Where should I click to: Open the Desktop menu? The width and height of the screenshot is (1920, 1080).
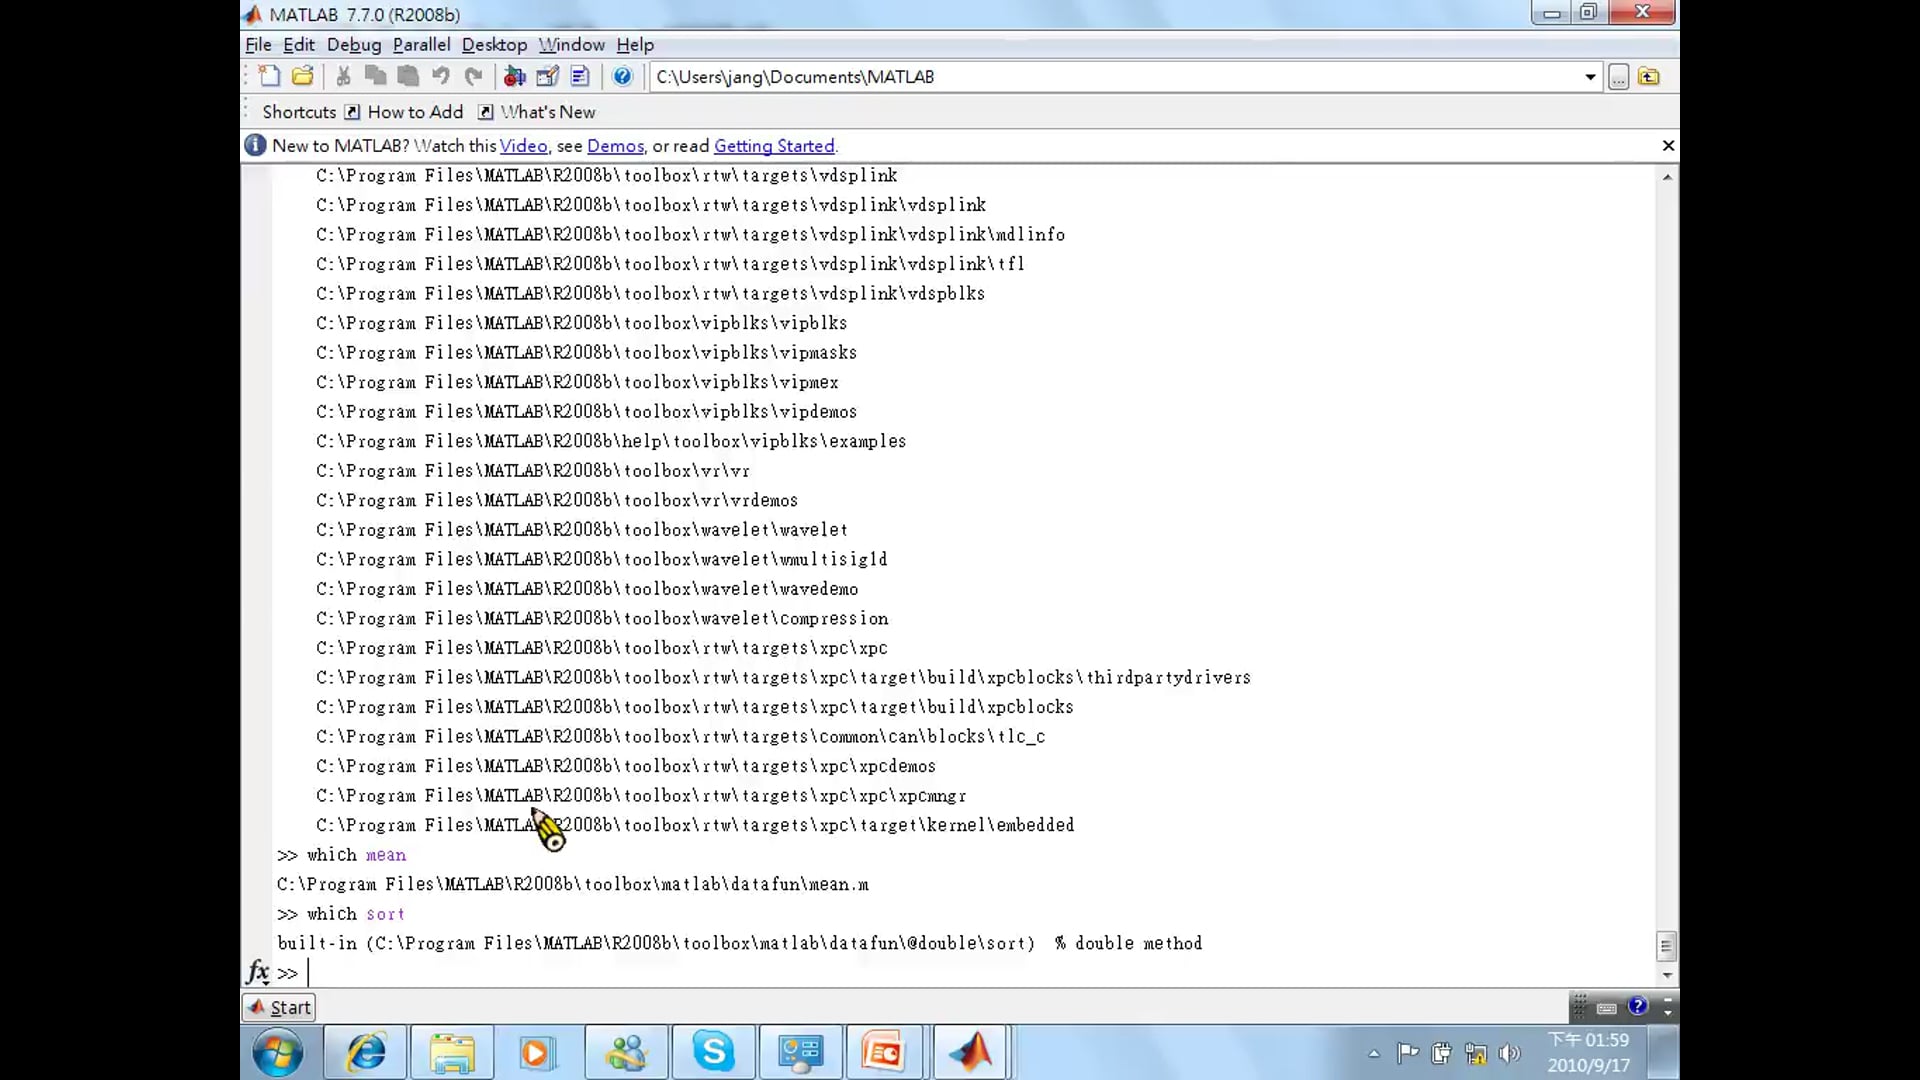click(494, 45)
